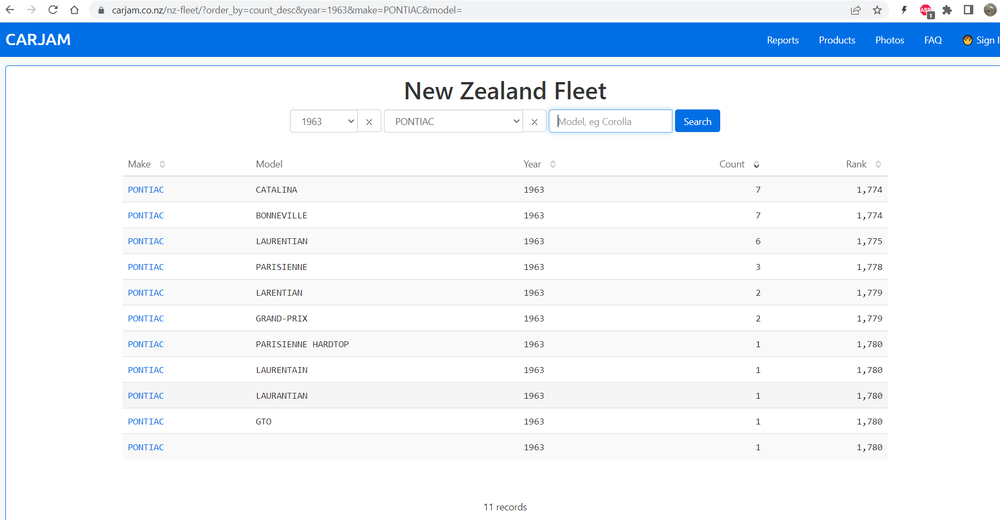1000x520 pixels.
Task: Open the PONTIAC link in the GTO row
Action: [145, 421]
